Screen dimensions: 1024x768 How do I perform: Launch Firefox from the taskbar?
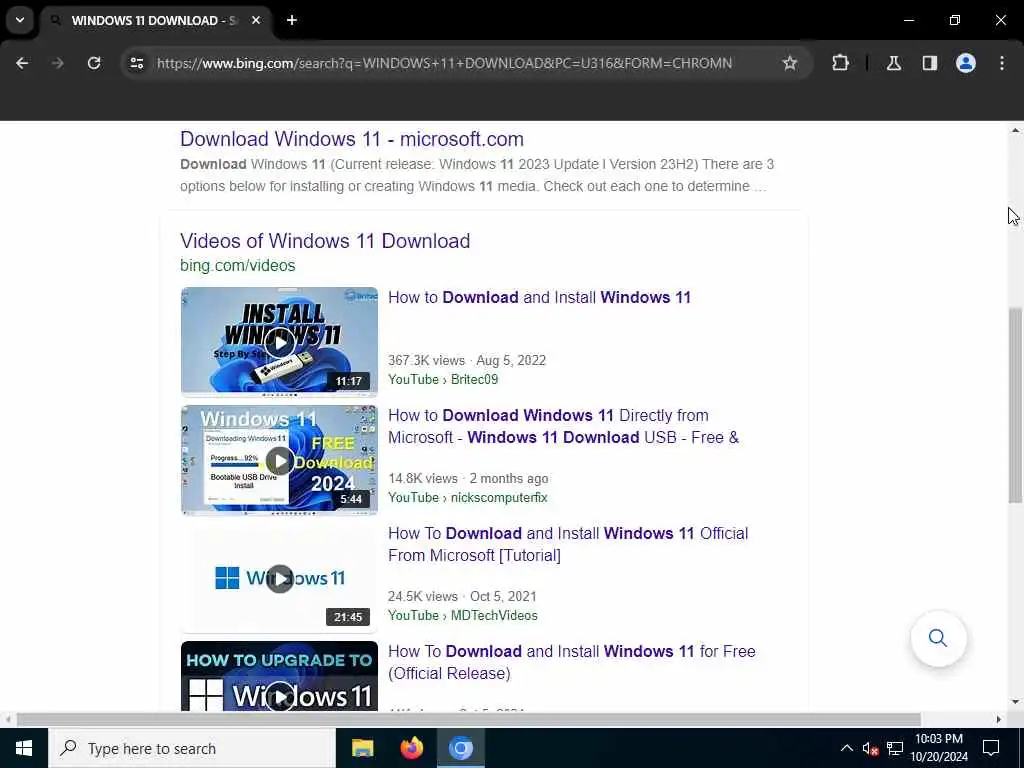pyautogui.click(x=411, y=748)
